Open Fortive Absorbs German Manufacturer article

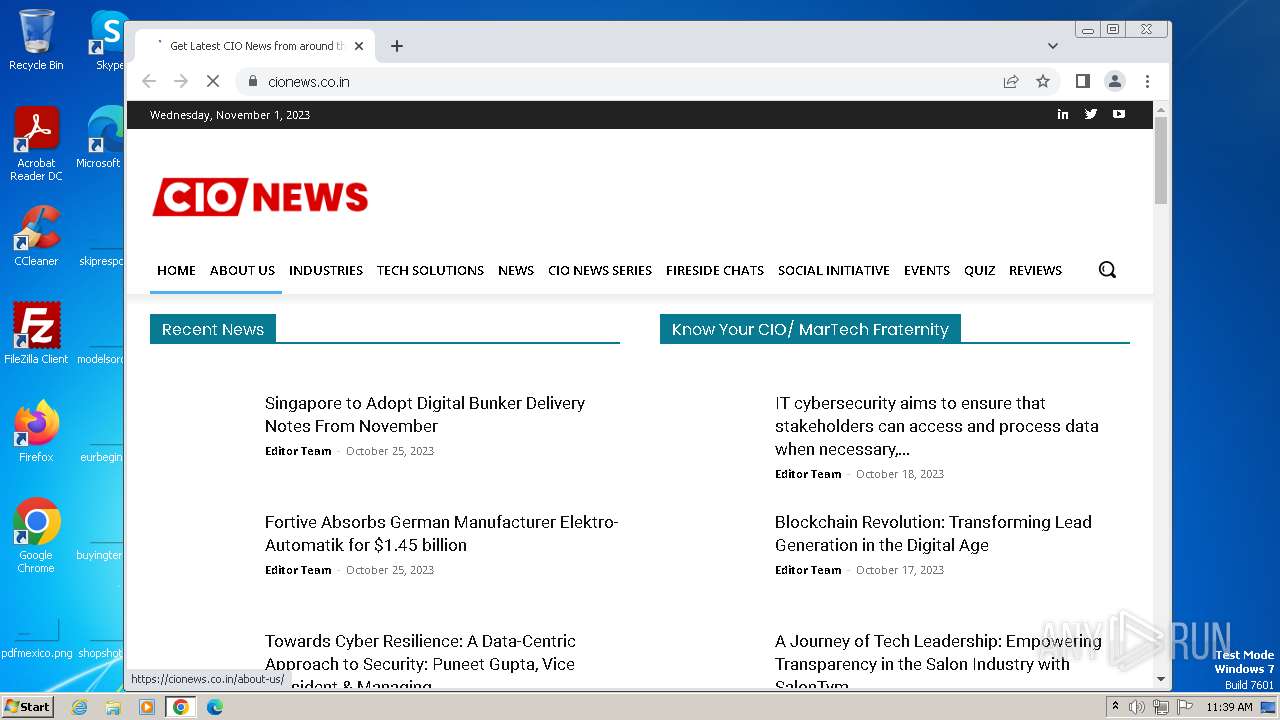pyautogui.click(x=441, y=533)
